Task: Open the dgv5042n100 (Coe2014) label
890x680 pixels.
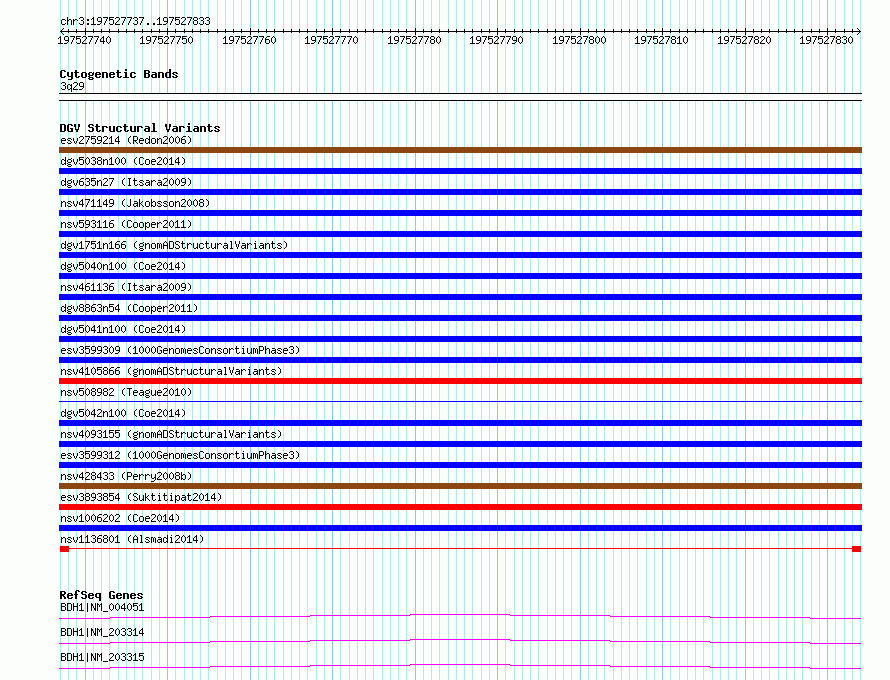Action: coord(123,413)
